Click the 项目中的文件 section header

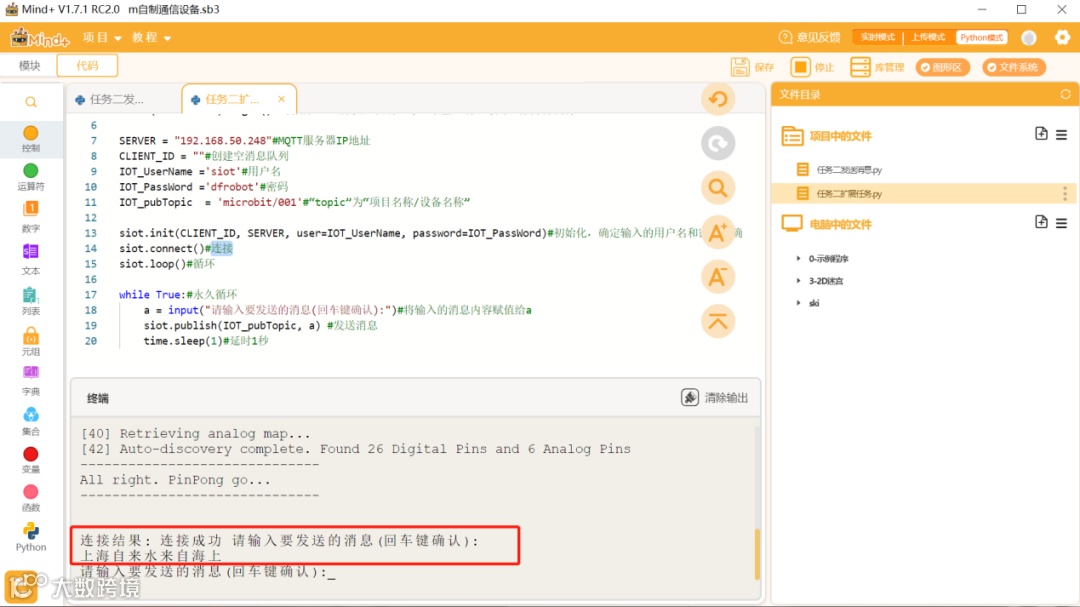click(840, 136)
